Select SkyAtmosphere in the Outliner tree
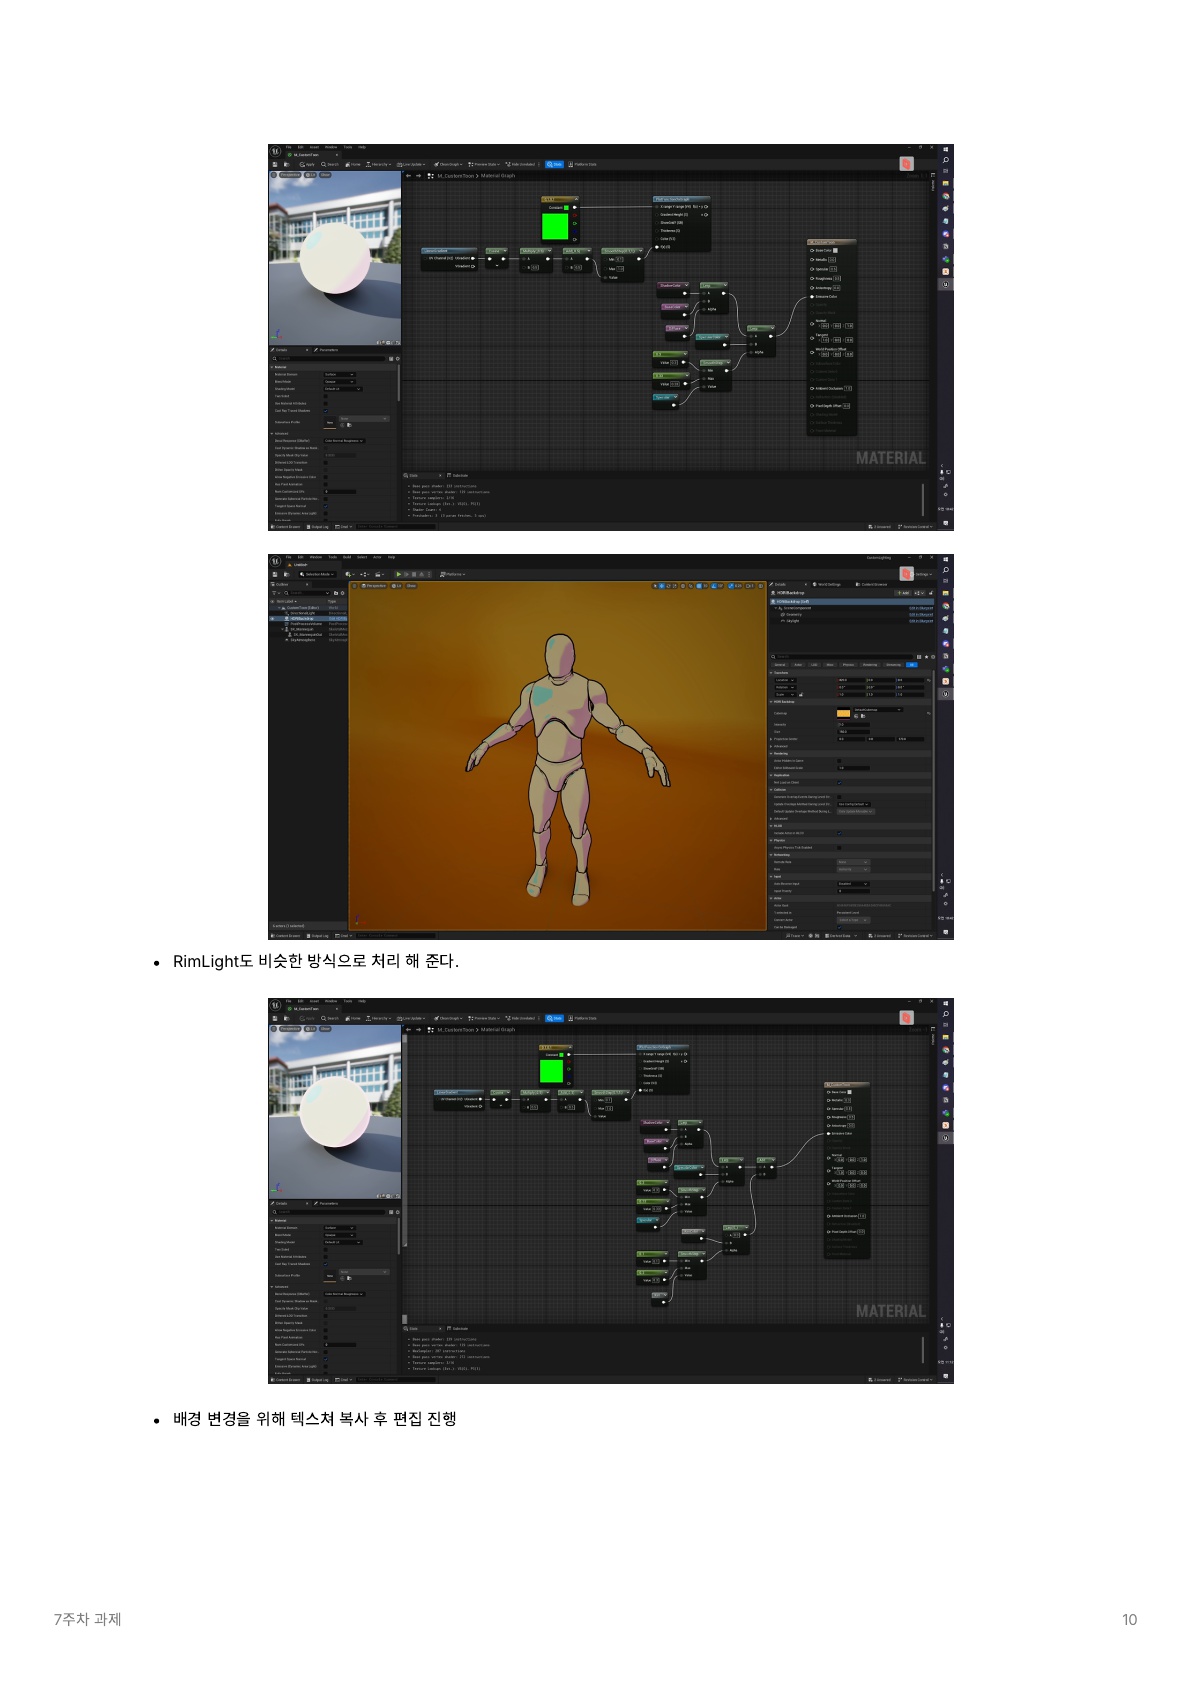 [302, 640]
